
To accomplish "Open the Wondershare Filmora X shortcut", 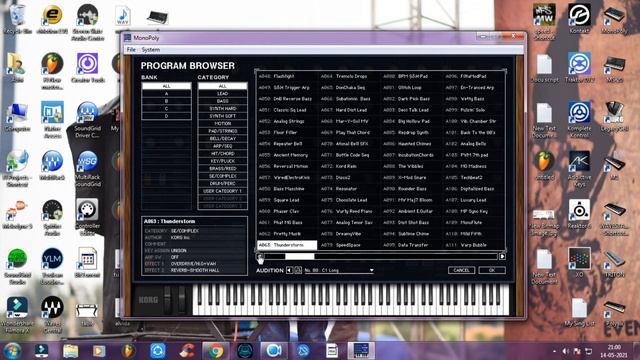I will point(17,315).
